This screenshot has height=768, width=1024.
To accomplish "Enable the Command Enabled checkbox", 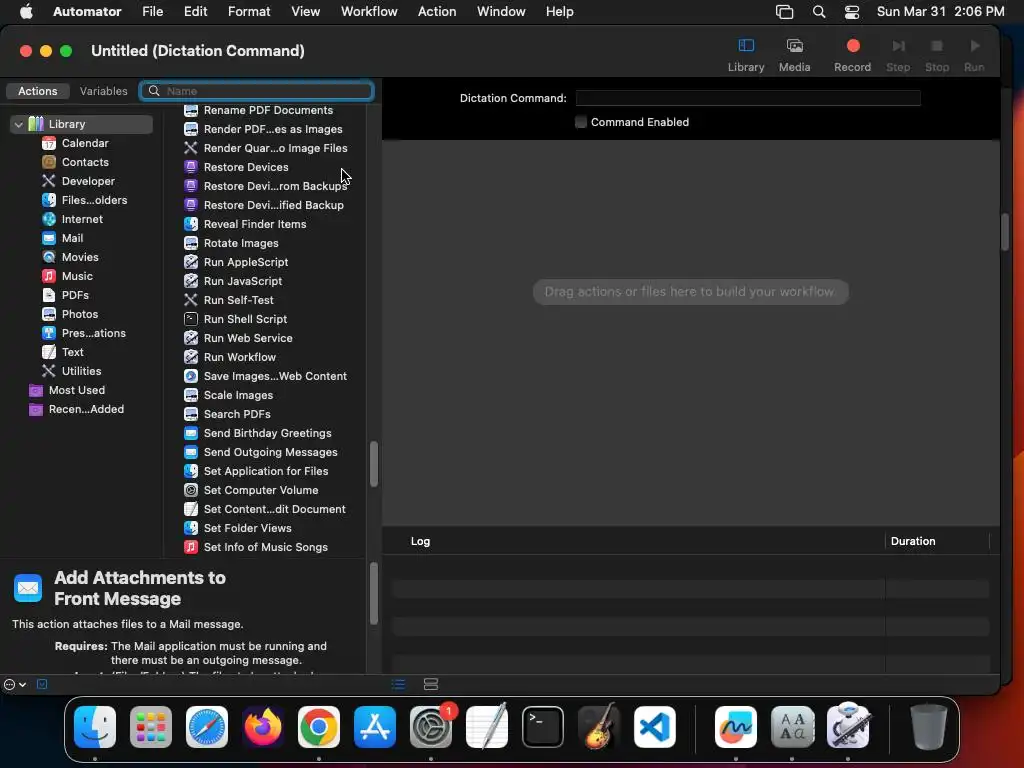I will pos(581,122).
